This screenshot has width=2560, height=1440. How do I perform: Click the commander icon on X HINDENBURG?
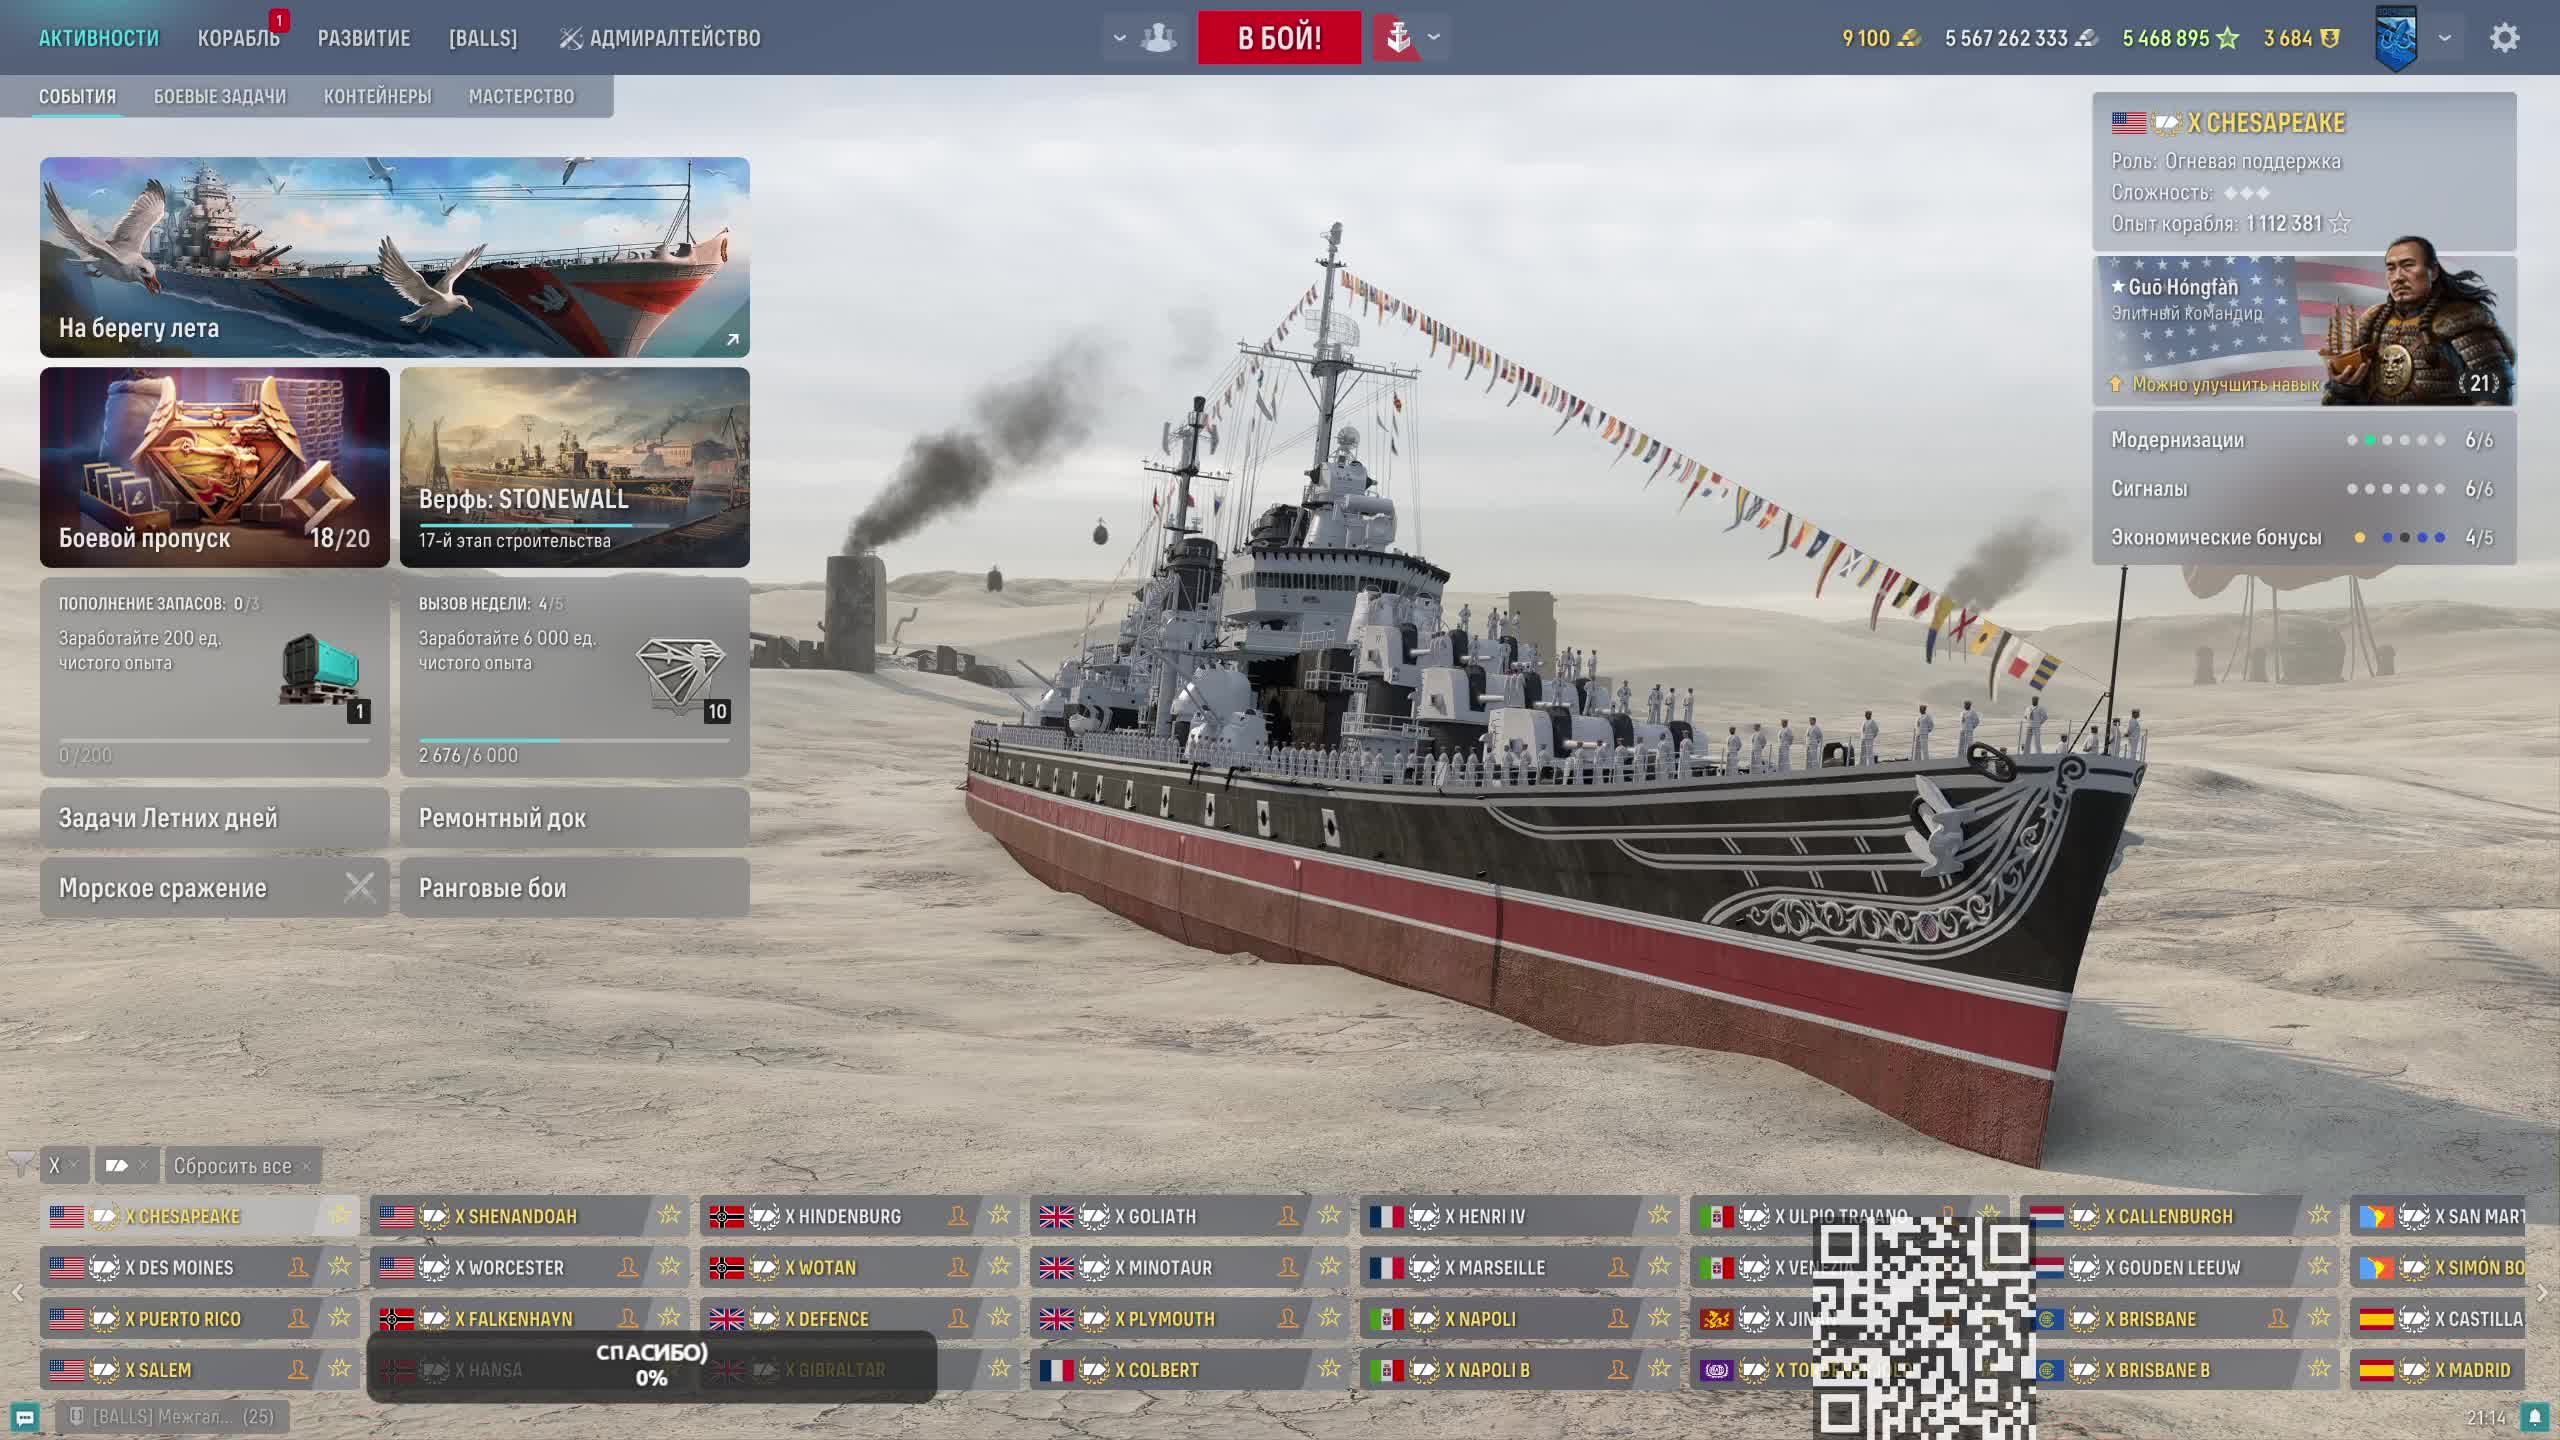click(x=958, y=1216)
